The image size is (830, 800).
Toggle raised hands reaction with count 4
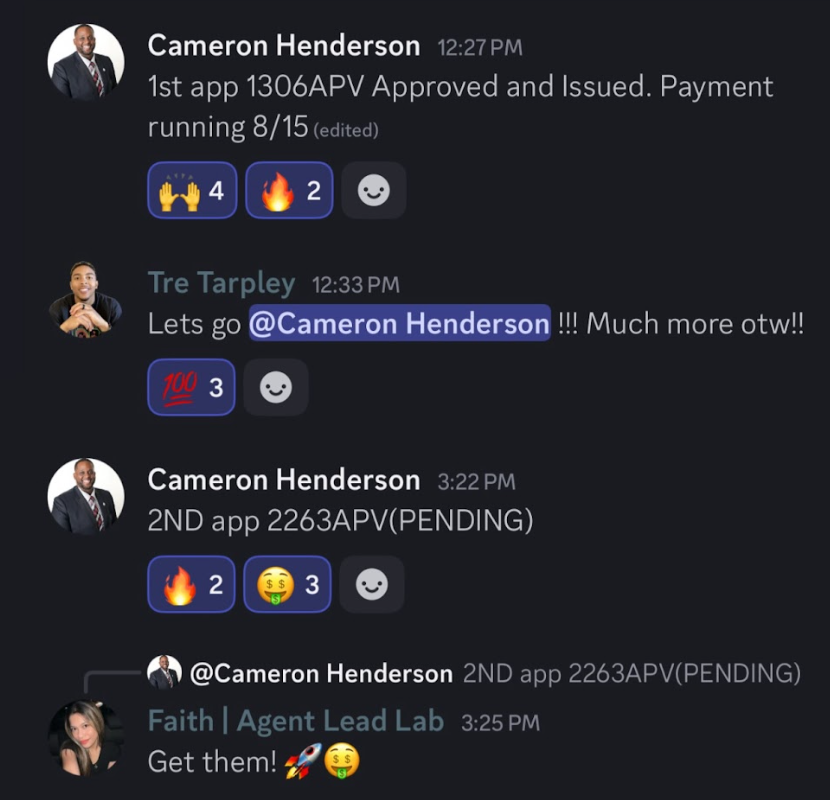[192, 190]
